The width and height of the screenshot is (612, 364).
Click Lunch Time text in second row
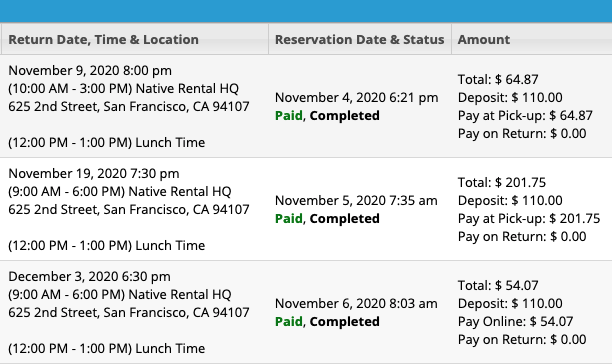tap(170, 245)
